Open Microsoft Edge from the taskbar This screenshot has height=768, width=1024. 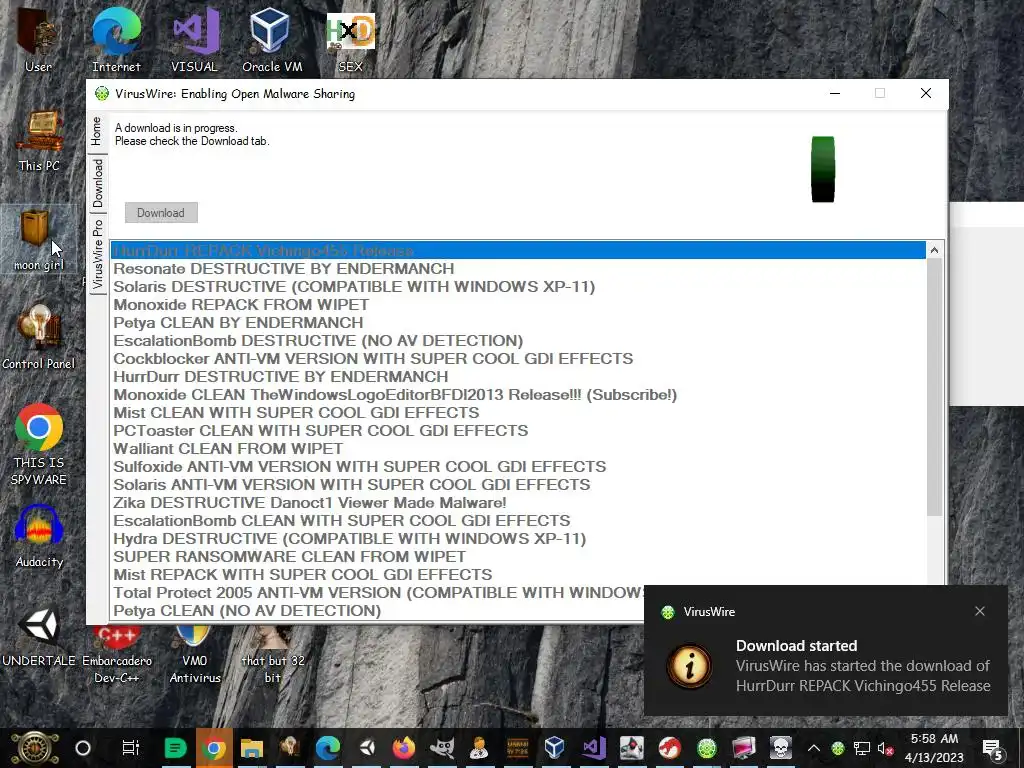(328, 748)
